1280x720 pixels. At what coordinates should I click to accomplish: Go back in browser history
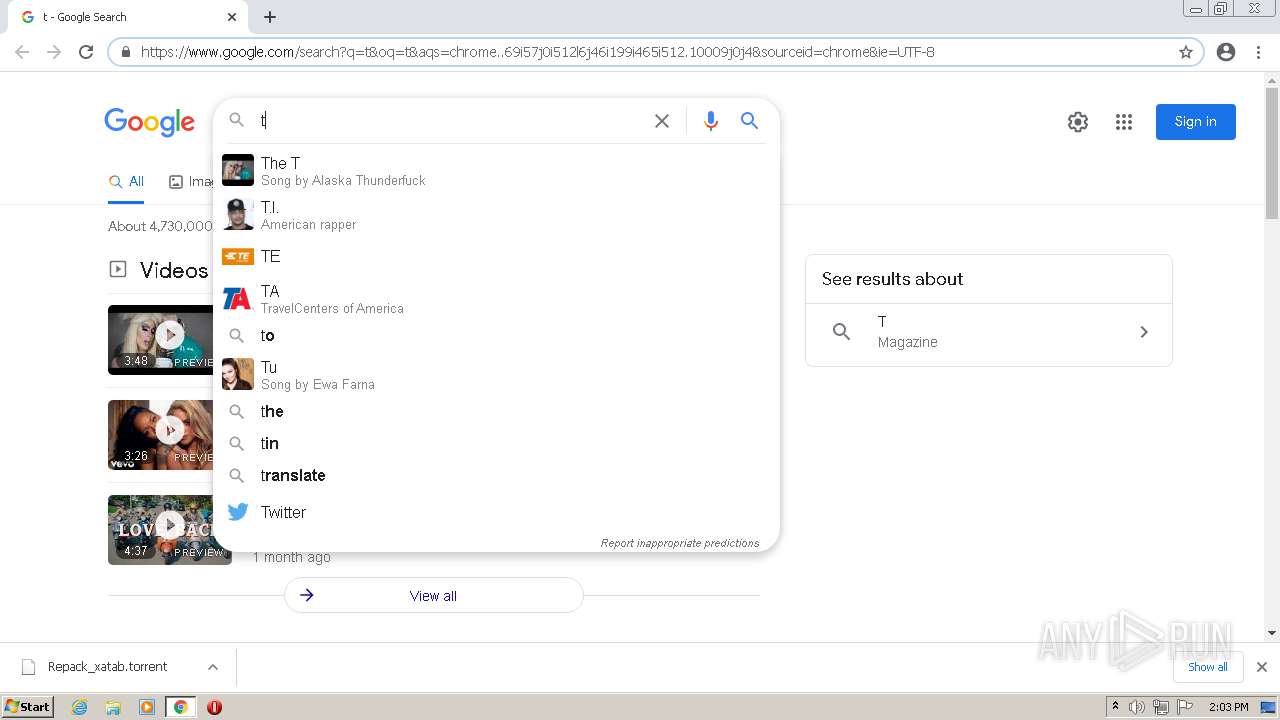pyautogui.click(x=22, y=52)
